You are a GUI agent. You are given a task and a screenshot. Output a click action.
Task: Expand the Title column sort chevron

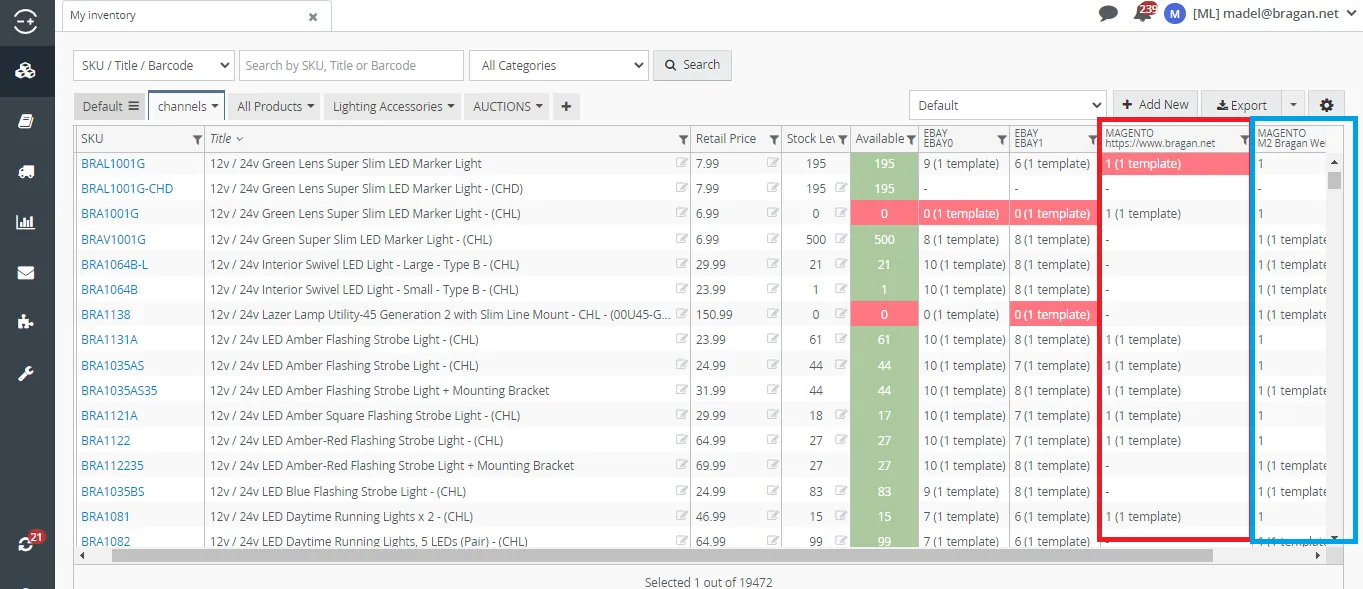coord(240,139)
